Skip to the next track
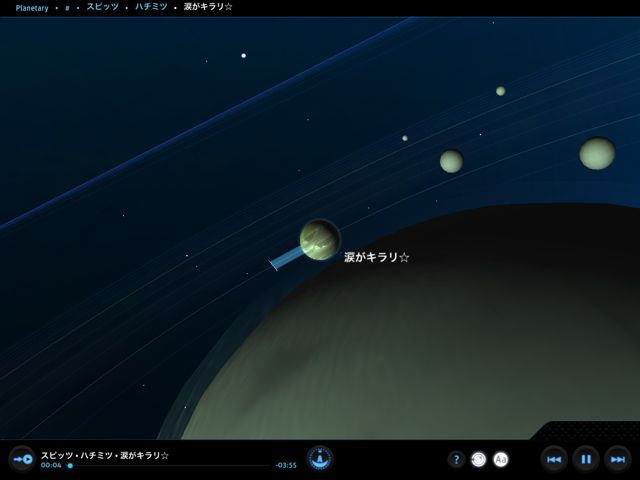640x480 pixels. coord(618,460)
